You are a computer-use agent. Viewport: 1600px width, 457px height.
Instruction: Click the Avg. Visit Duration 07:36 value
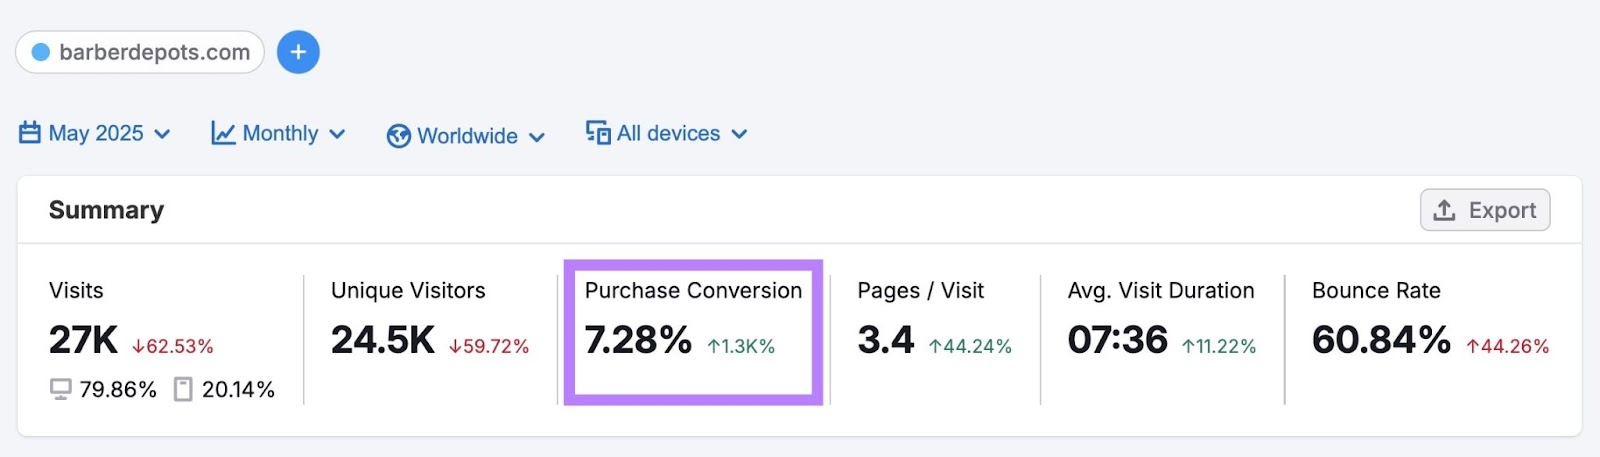(x=1117, y=340)
